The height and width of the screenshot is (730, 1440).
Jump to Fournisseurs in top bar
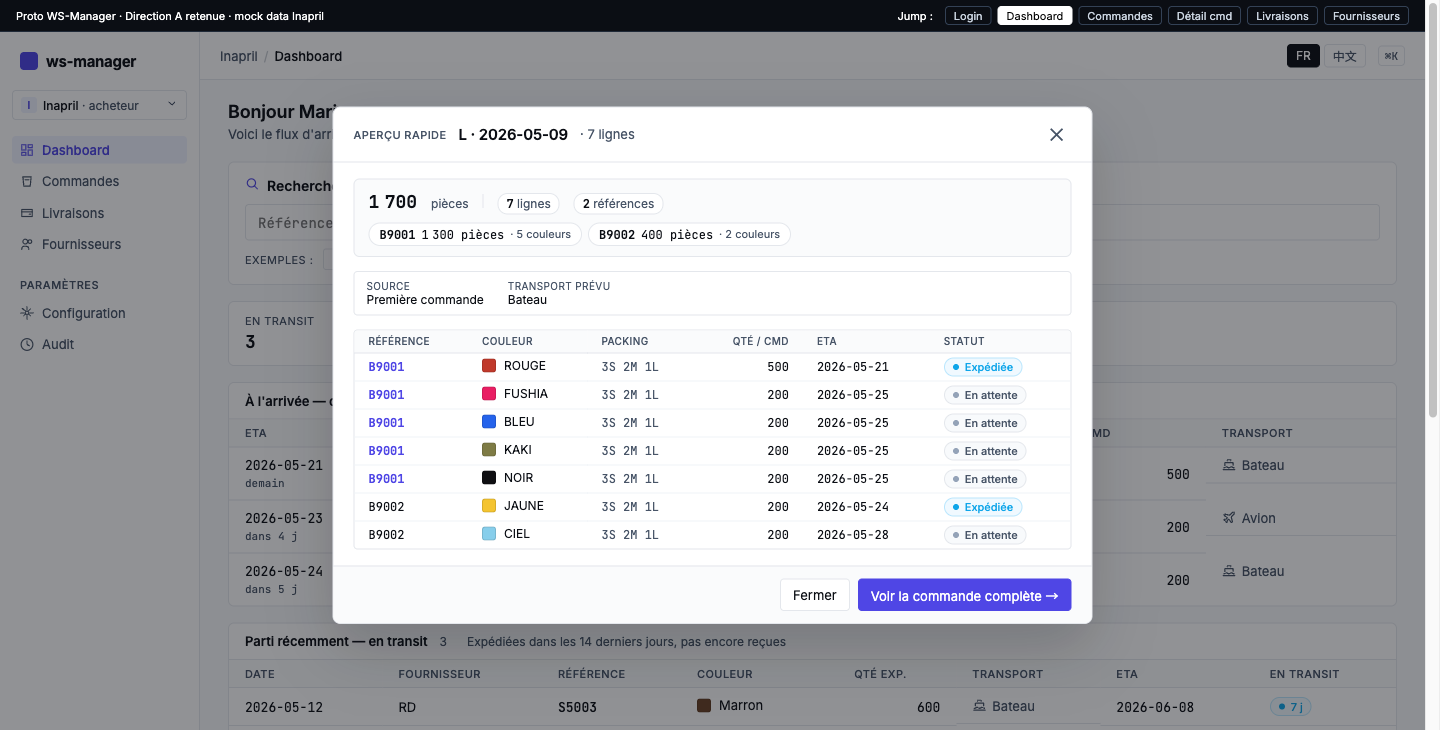click(x=1367, y=16)
